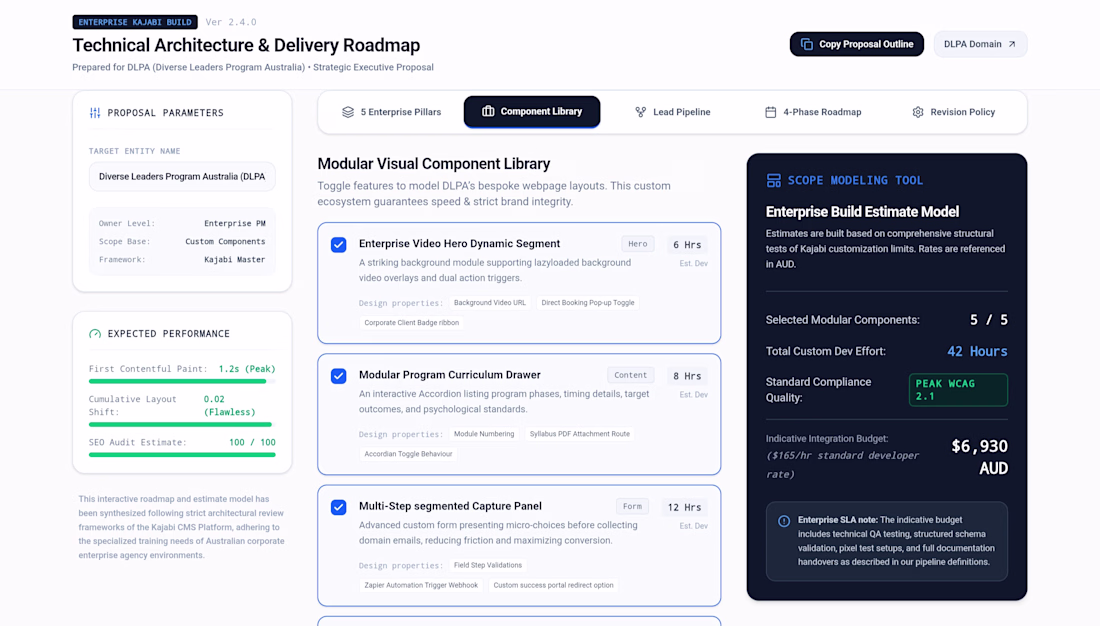The width and height of the screenshot is (1100, 626).
Task: Click the Corporate Client Badge ribbon chip
Action: (x=412, y=323)
